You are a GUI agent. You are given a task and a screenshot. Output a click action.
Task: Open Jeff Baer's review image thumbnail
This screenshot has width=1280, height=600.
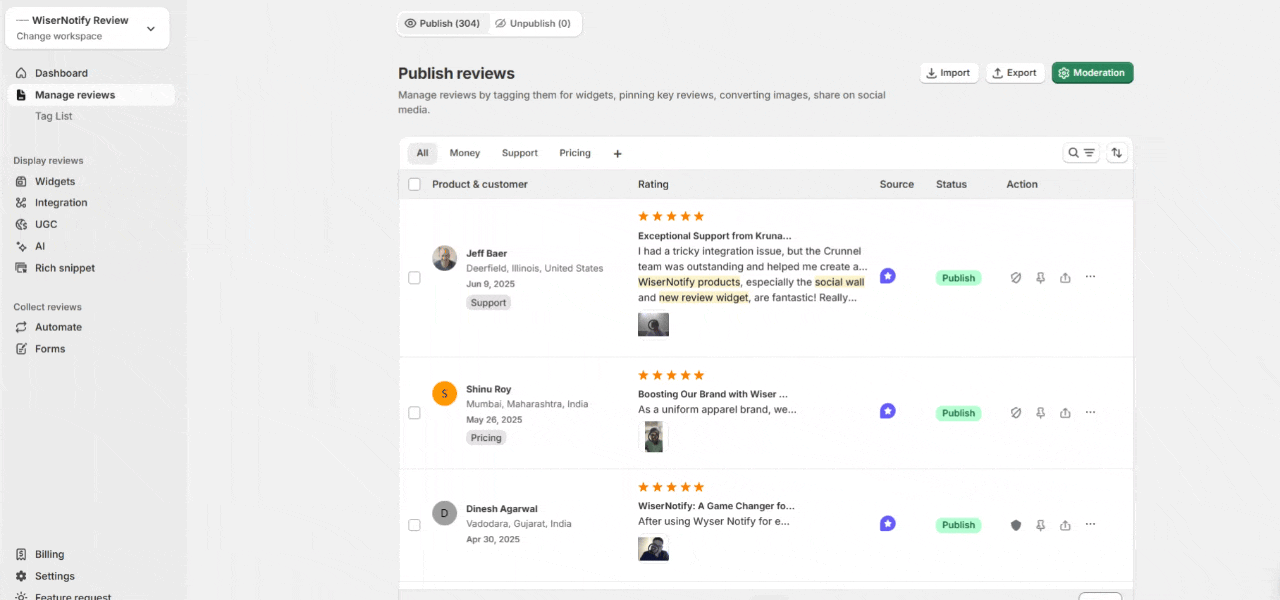[653, 324]
